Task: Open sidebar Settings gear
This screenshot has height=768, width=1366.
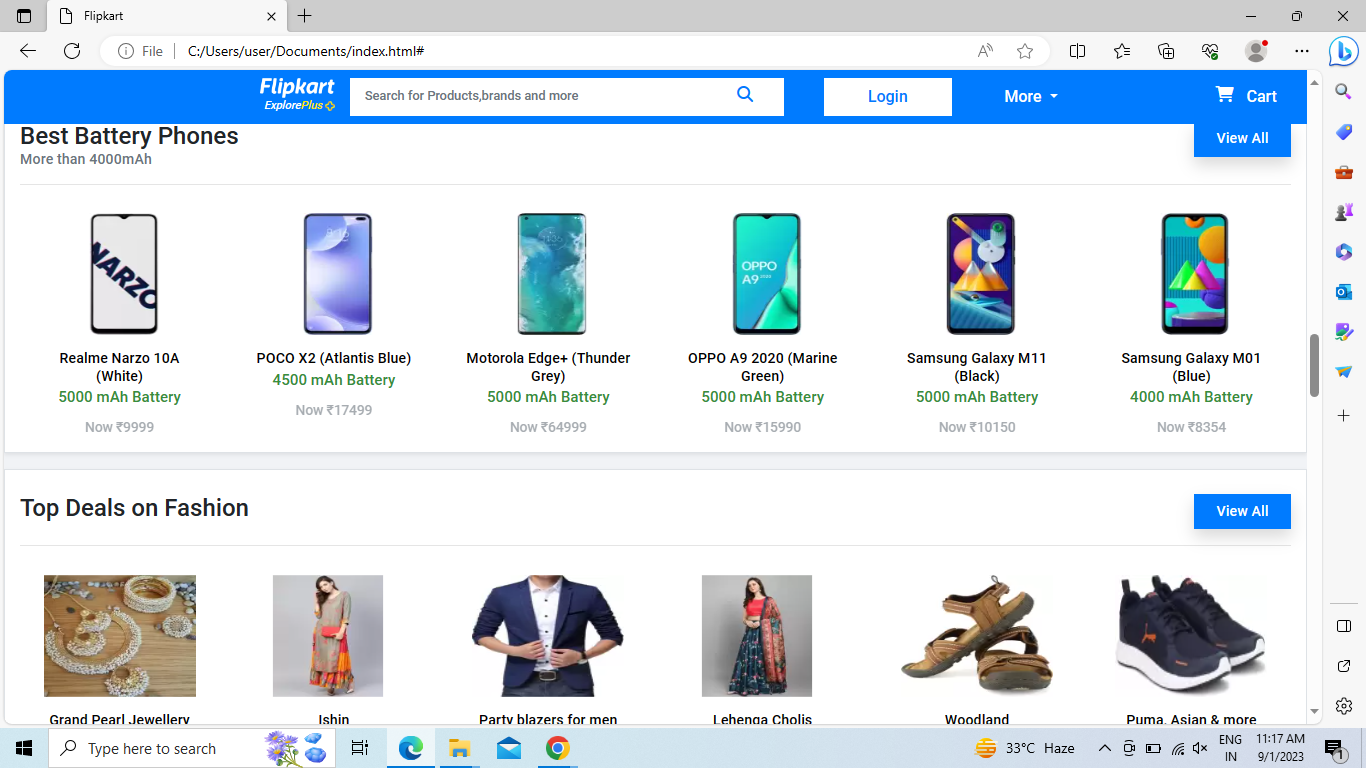Action: [x=1343, y=705]
